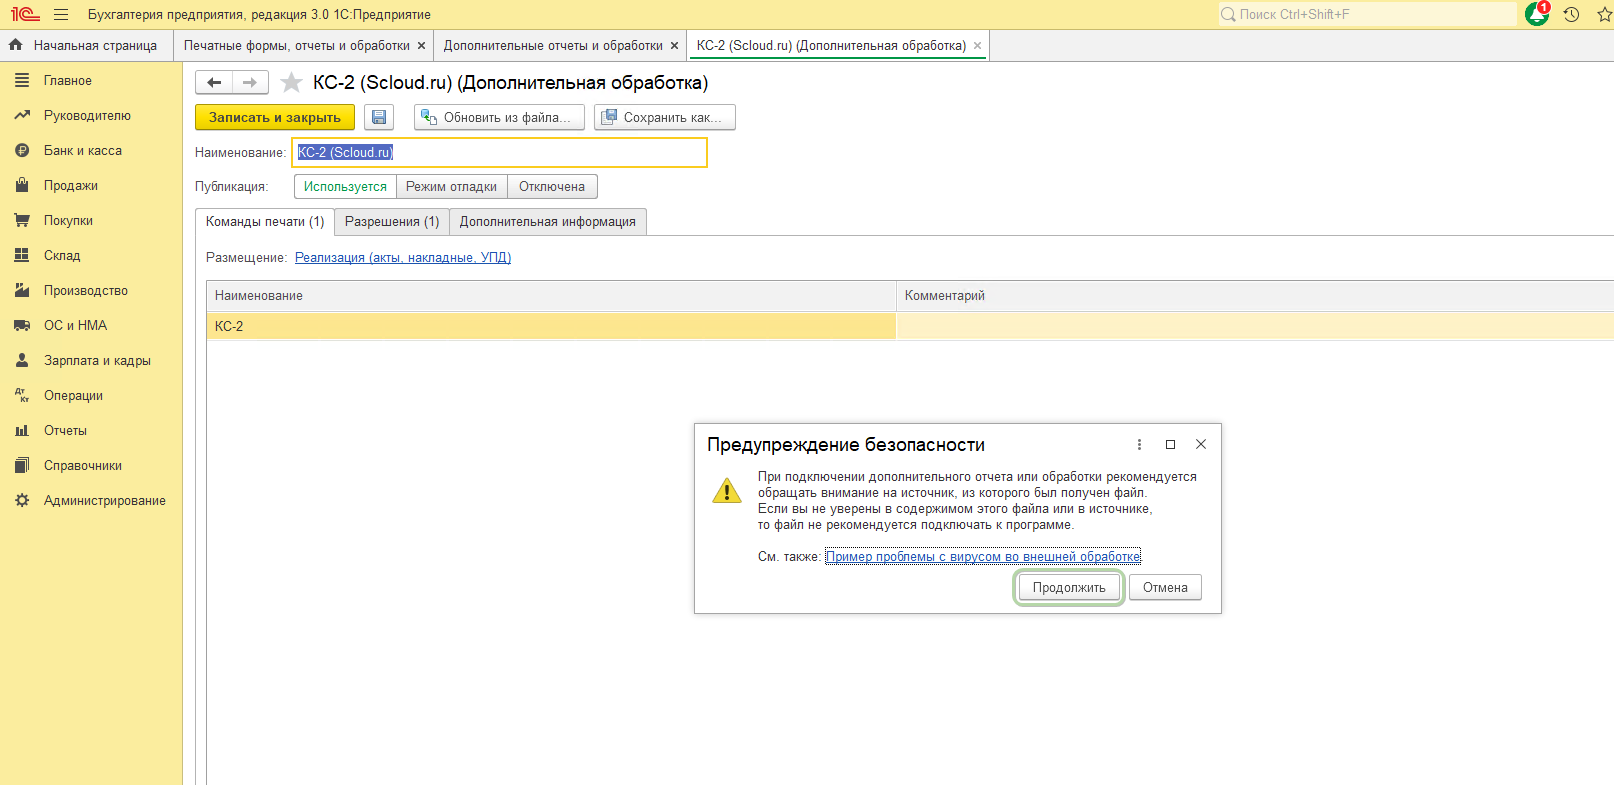Set publication to Отключена
Viewport: 1614px width, 785px height.
tap(552, 187)
